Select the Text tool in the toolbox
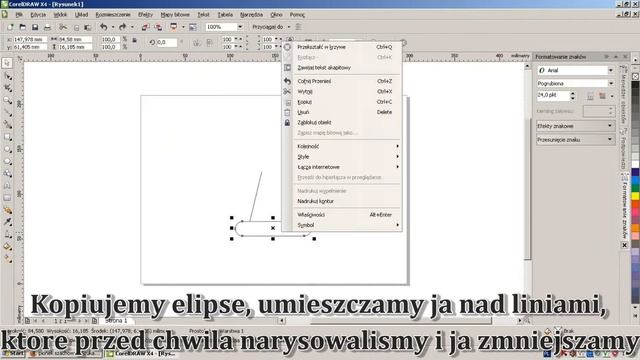The width and height of the screenshot is (640, 360). [x=7, y=186]
